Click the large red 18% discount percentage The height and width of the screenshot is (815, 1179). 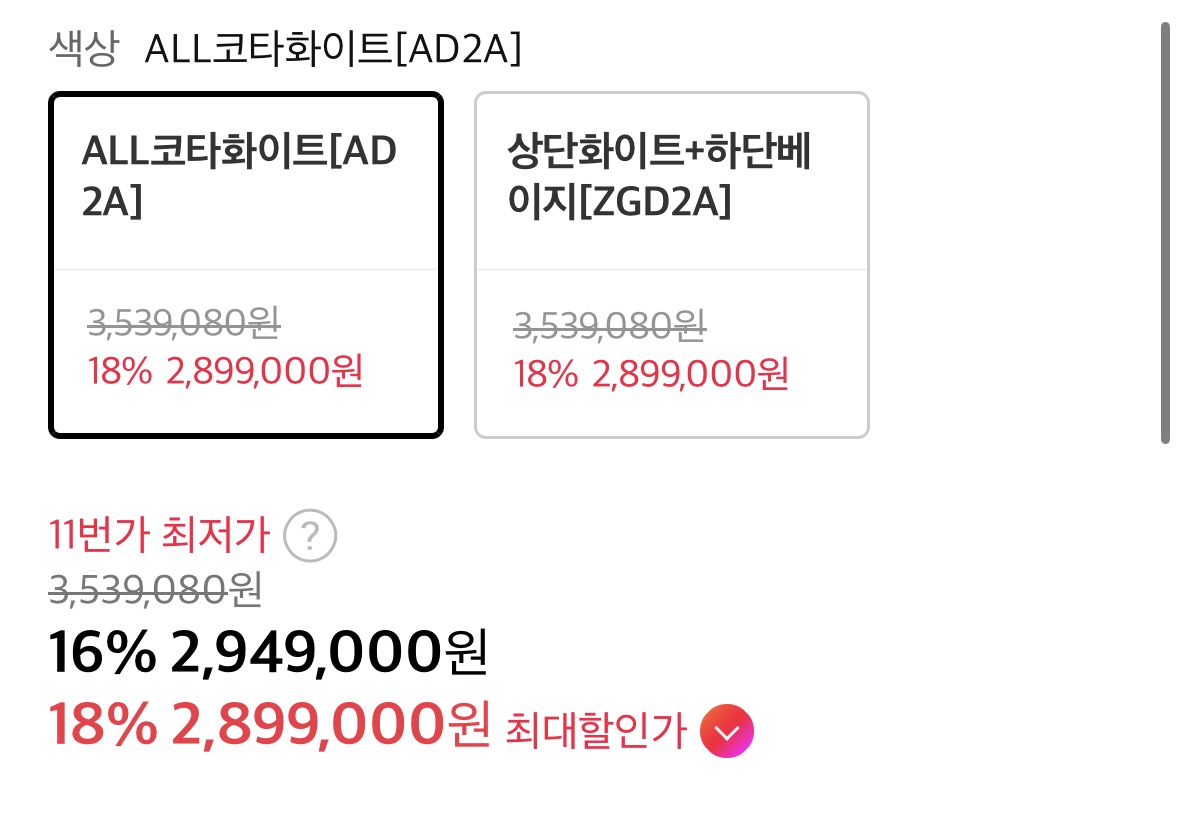point(103,725)
